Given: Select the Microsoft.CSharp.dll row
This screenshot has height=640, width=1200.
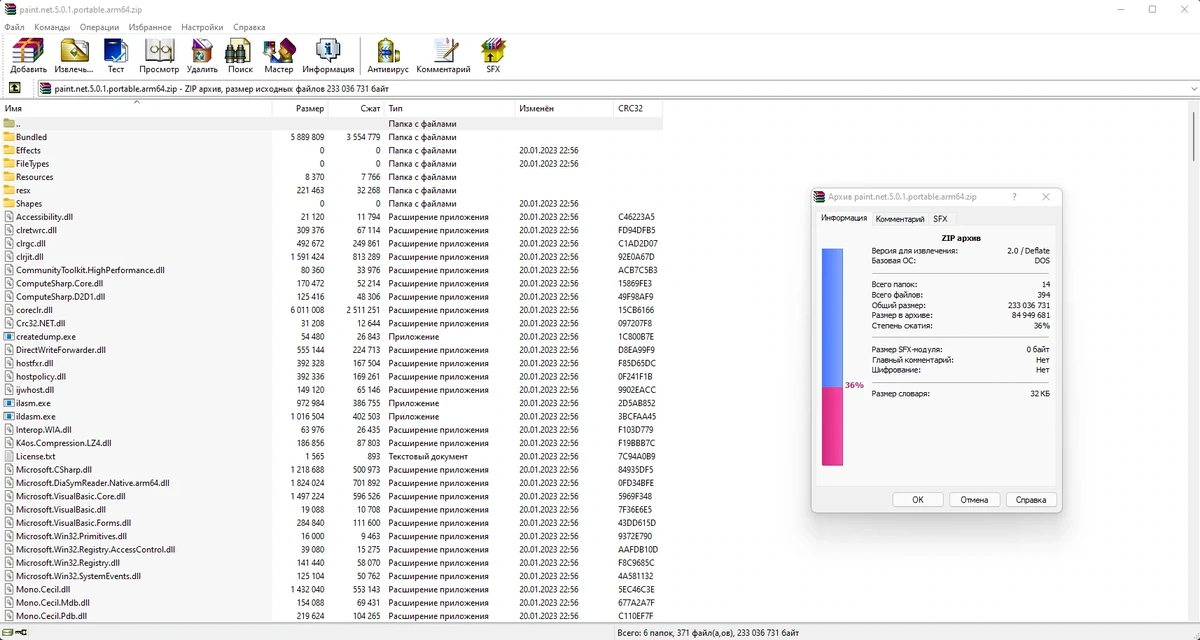Looking at the screenshot, I should tap(331, 469).
